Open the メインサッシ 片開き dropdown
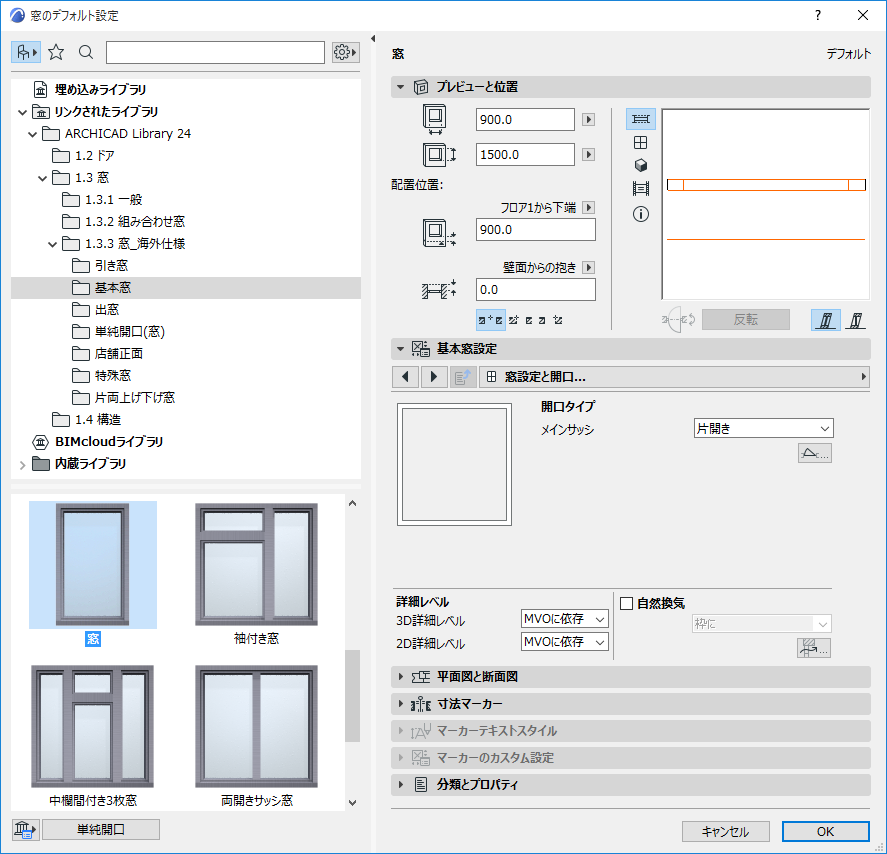The width and height of the screenshot is (887, 854). pyautogui.click(x=763, y=427)
